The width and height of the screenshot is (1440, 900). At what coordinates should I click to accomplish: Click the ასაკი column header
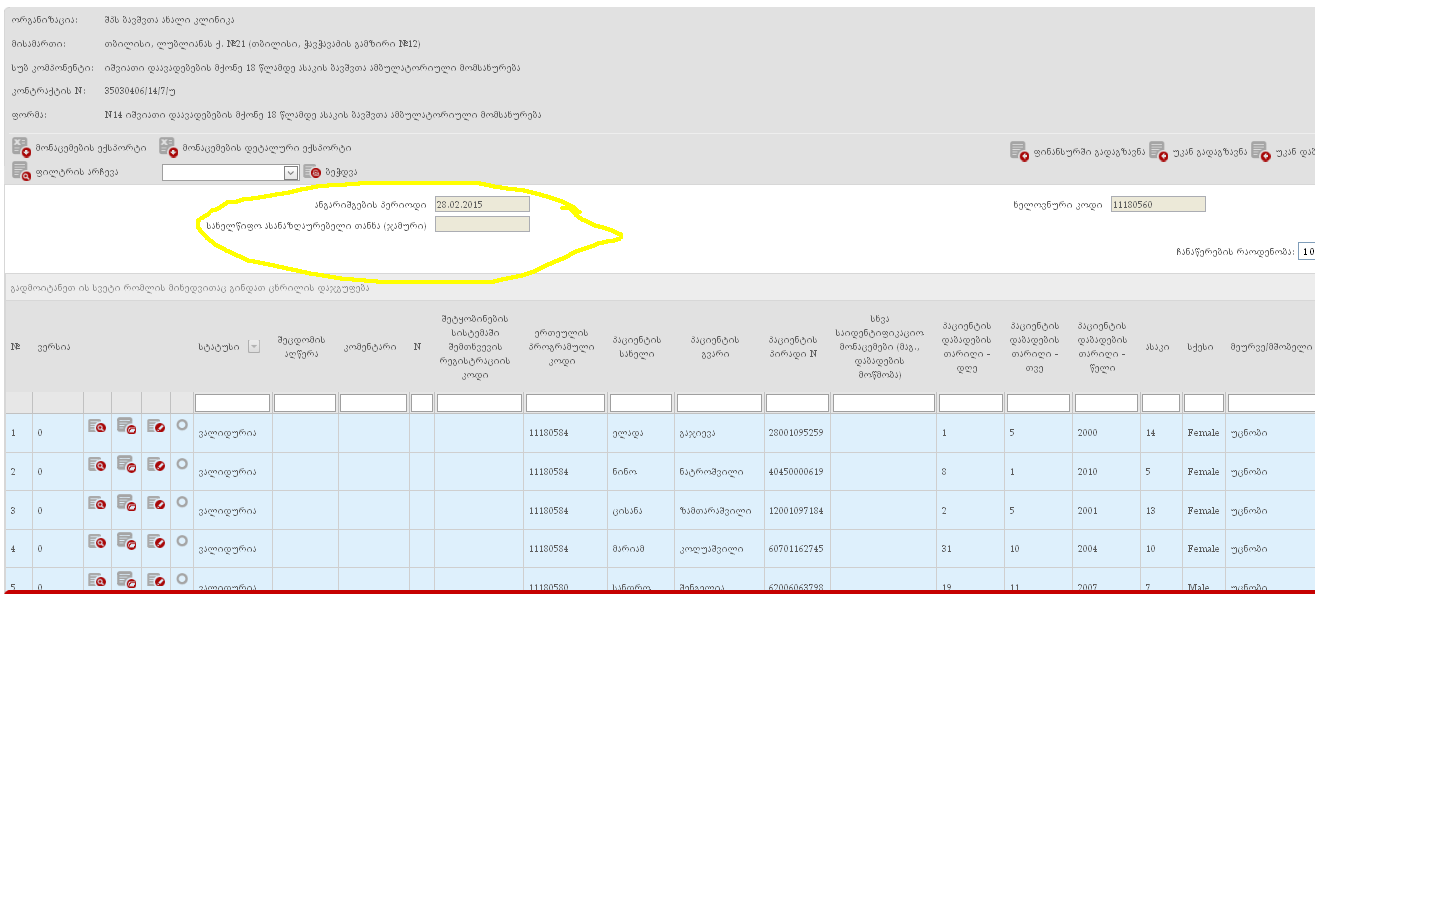(1157, 347)
